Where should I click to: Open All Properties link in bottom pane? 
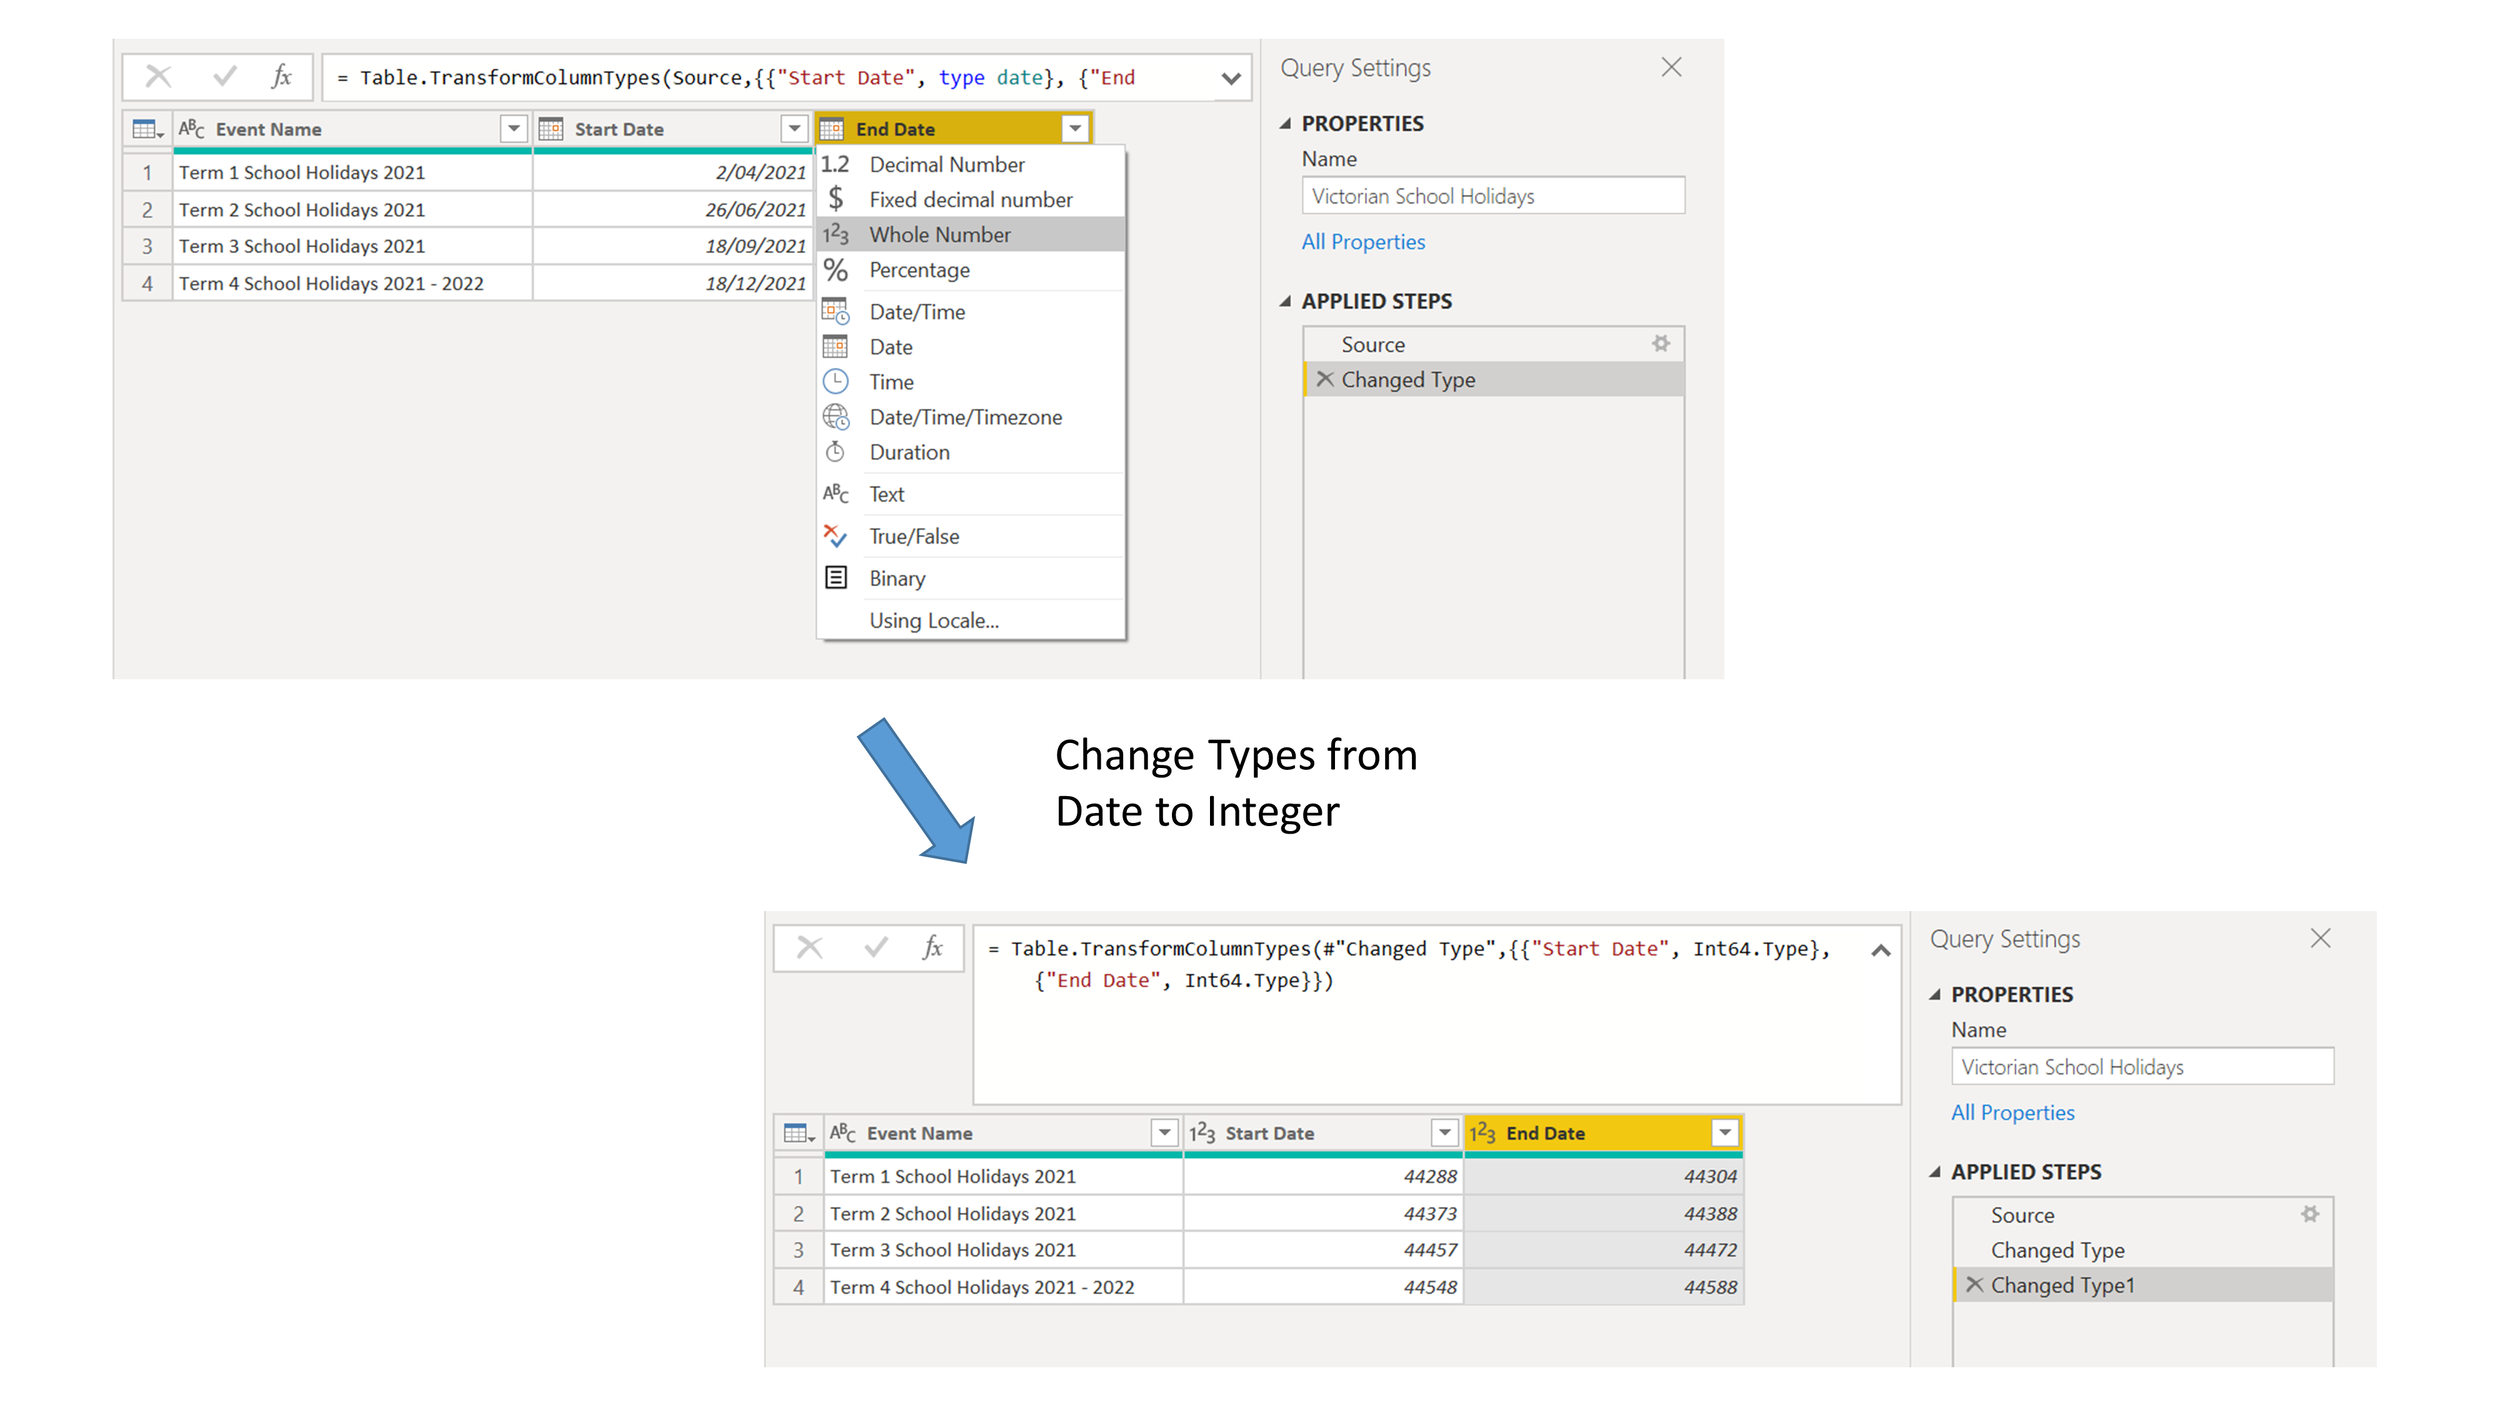click(2013, 1113)
